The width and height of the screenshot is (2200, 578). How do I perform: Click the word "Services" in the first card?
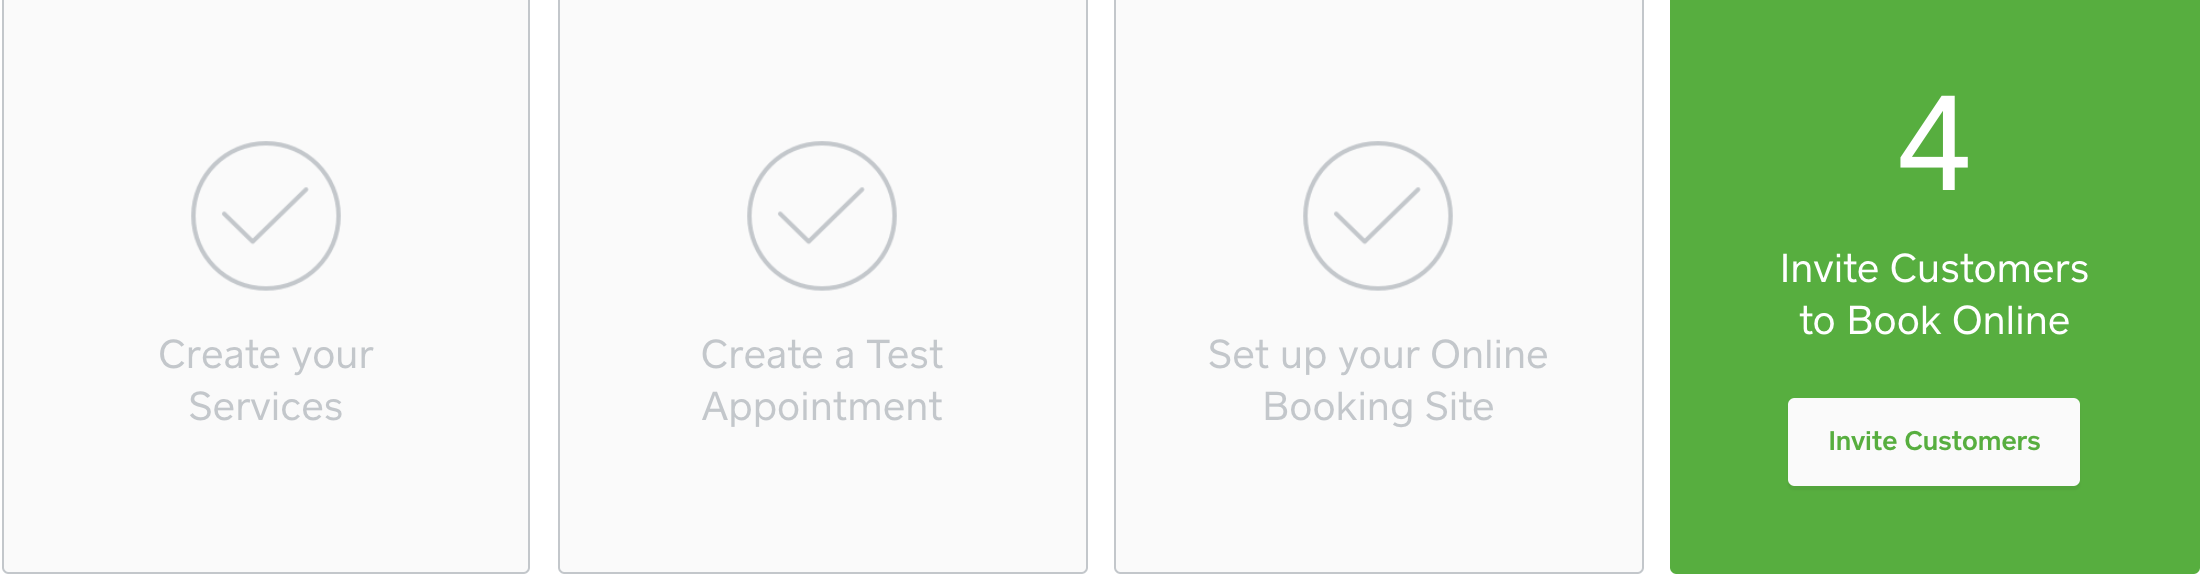tap(266, 407)
